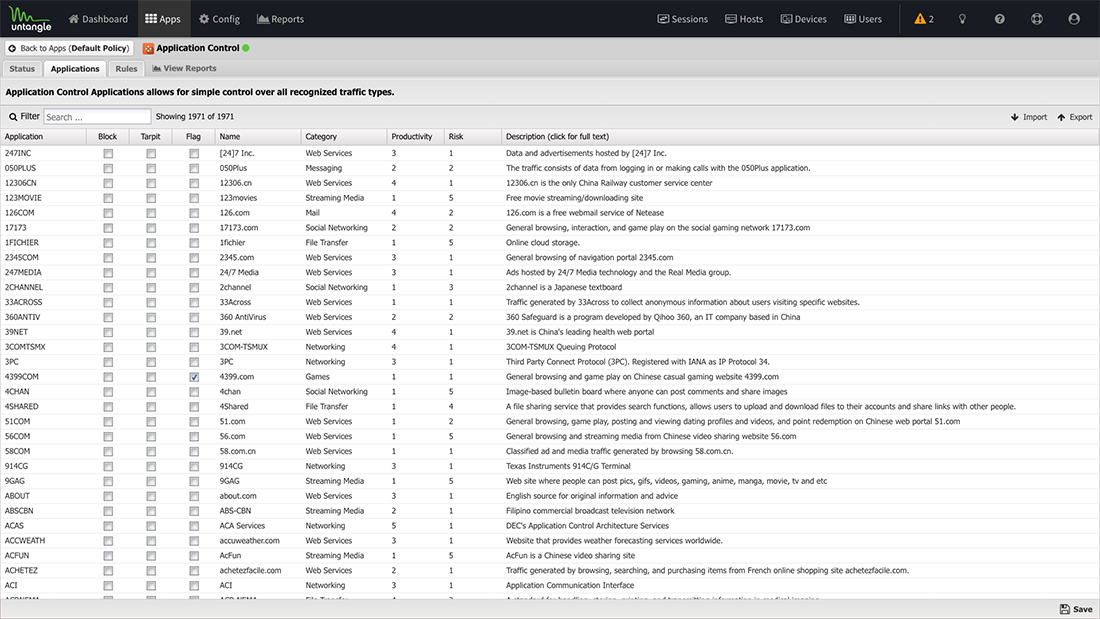Viewport: 1100px width, 619px height.
Task: Open the 360 Safeguard description text
Action: [653, 317]
